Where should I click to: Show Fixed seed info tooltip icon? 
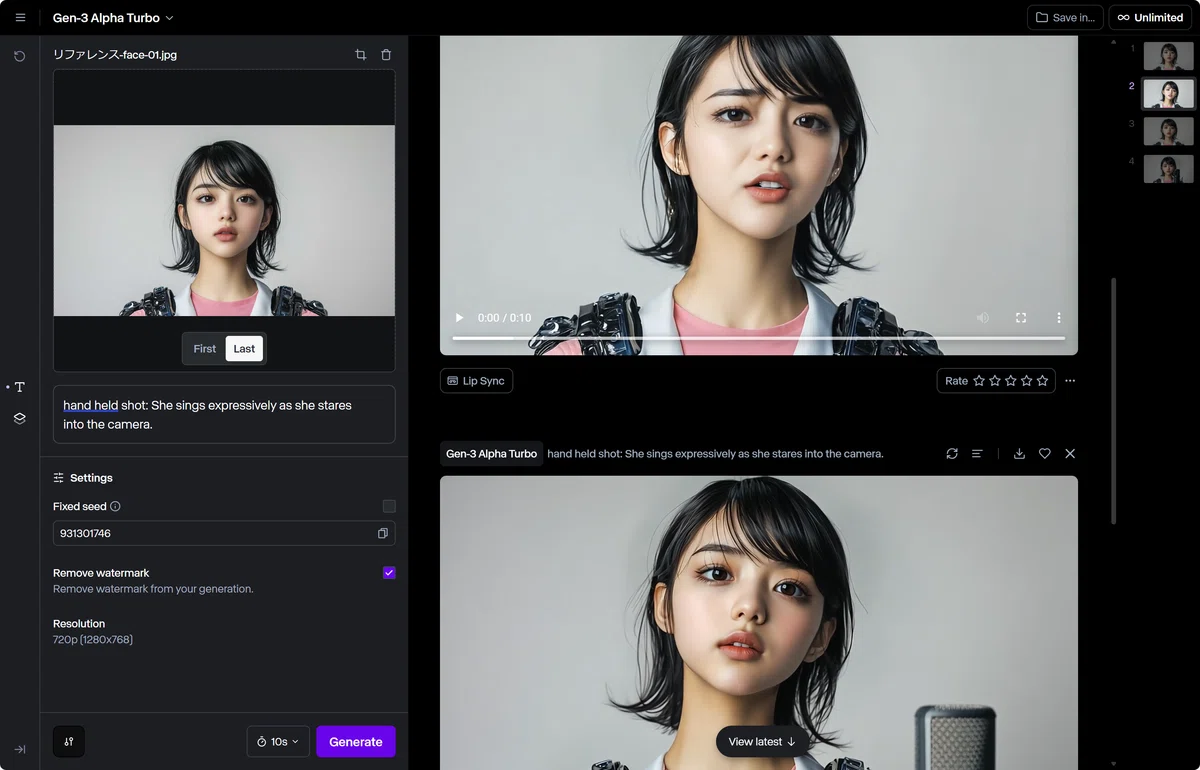tap(115, 506)
